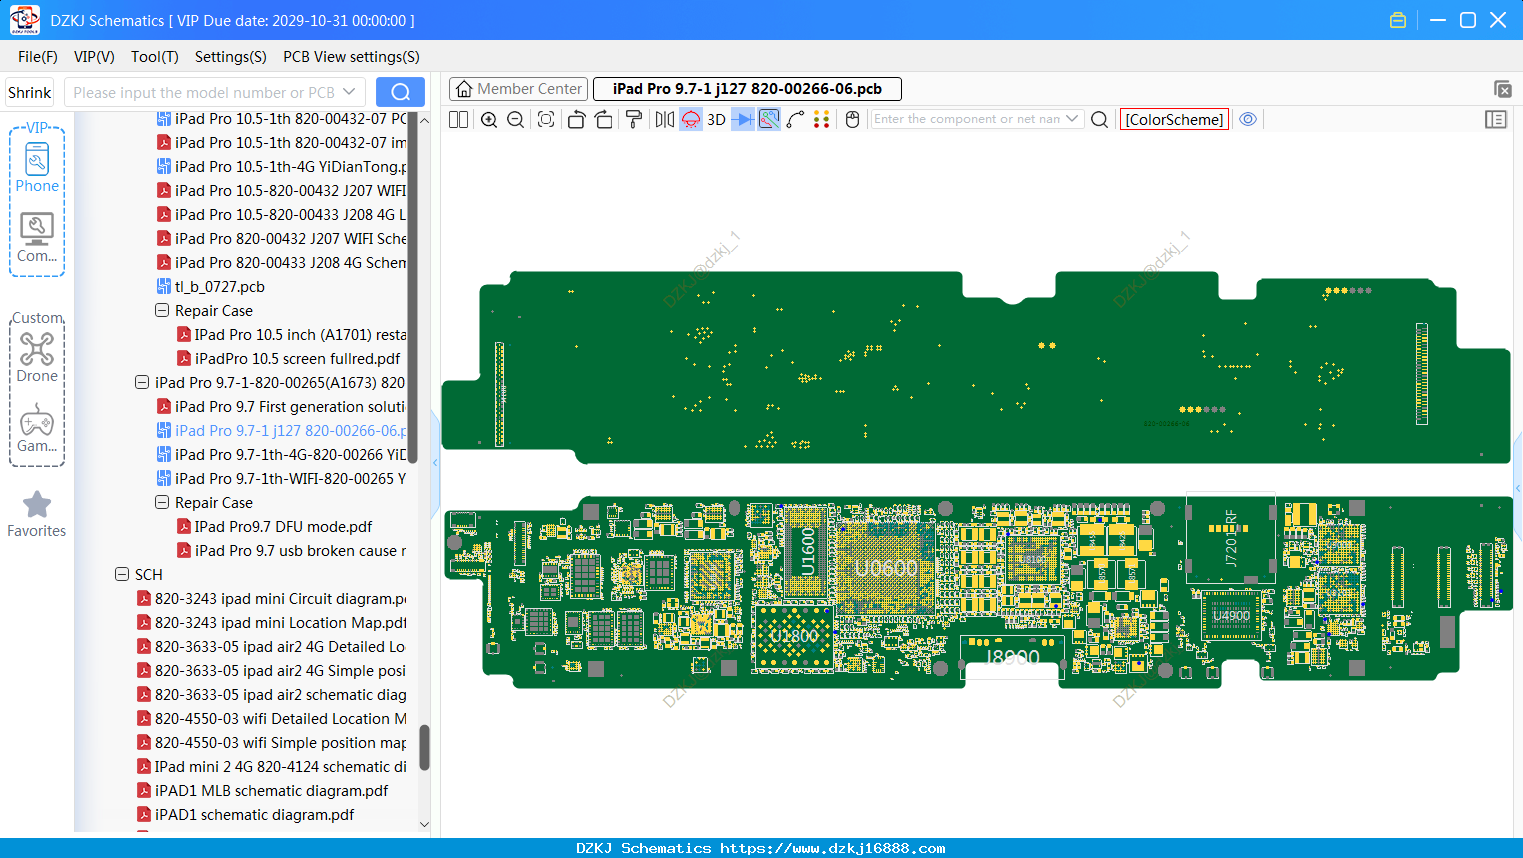This screenshot has height=858, width=1523.
Task: Toggle the split view layout icon
Action: pyautogui.click(x=459, y=119)
